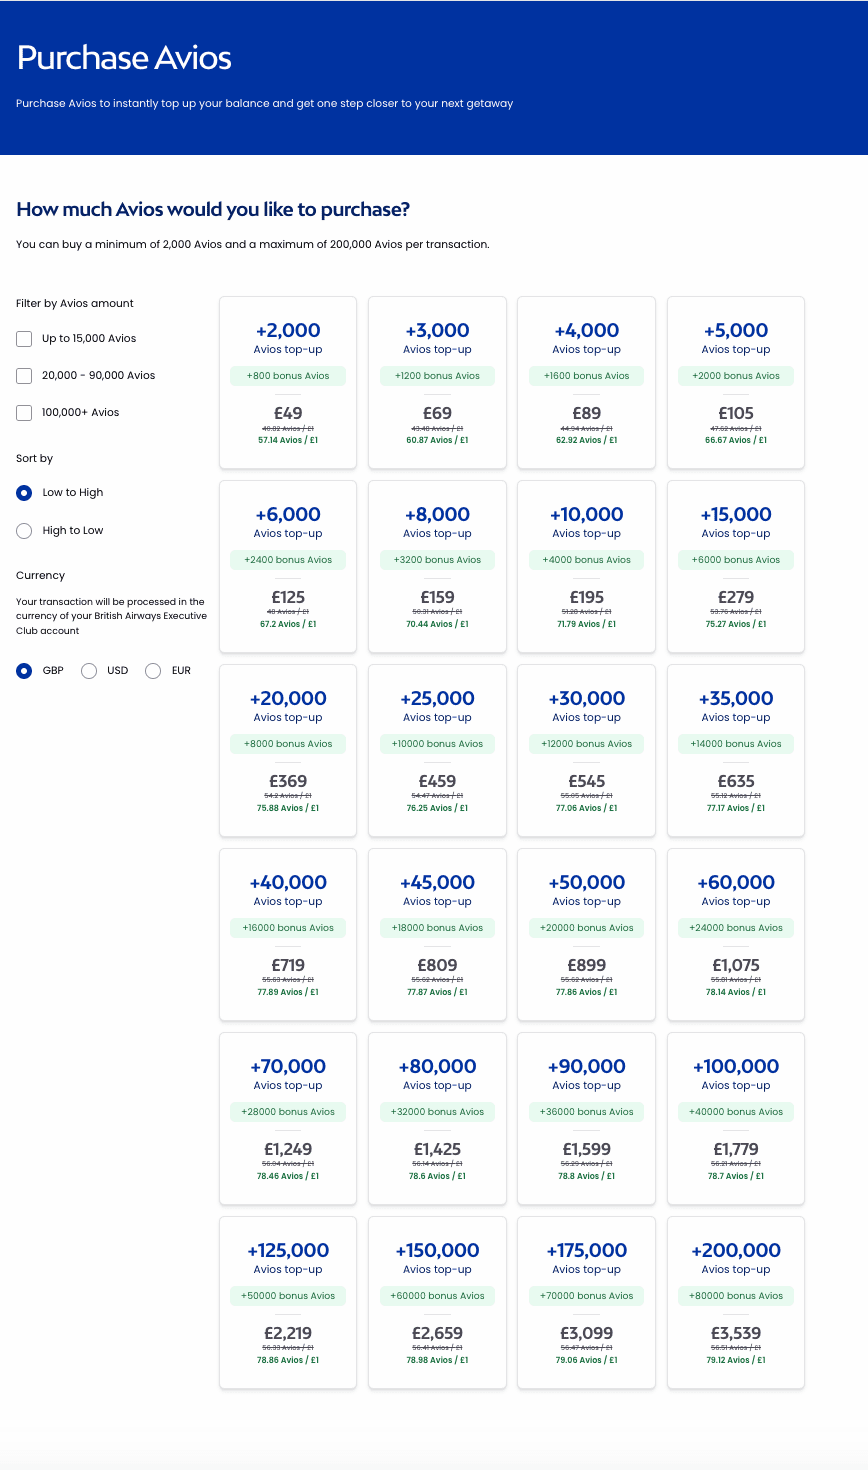
Task: Choose the +175,000 Avios top-up card
Action: (586, 1302)
